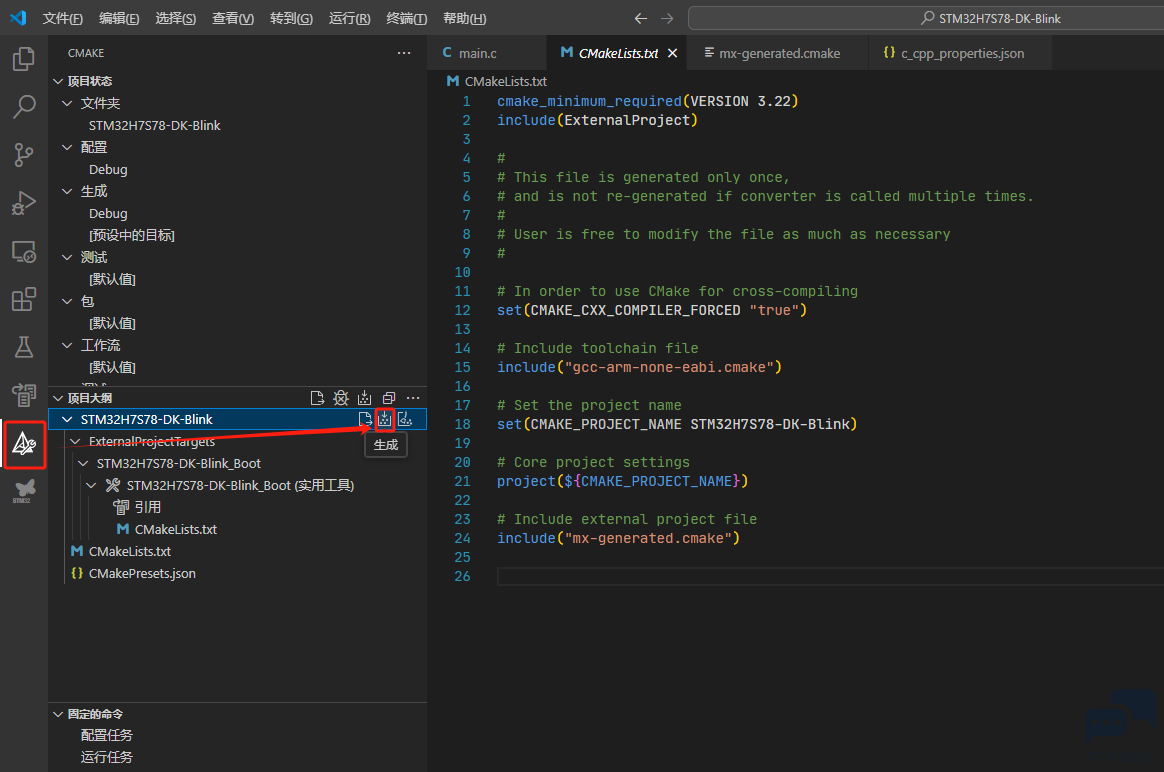Open the CMake Tools view
This screenshot has height=772, width=1164.
pyautogui.click(x=24, y=444)
